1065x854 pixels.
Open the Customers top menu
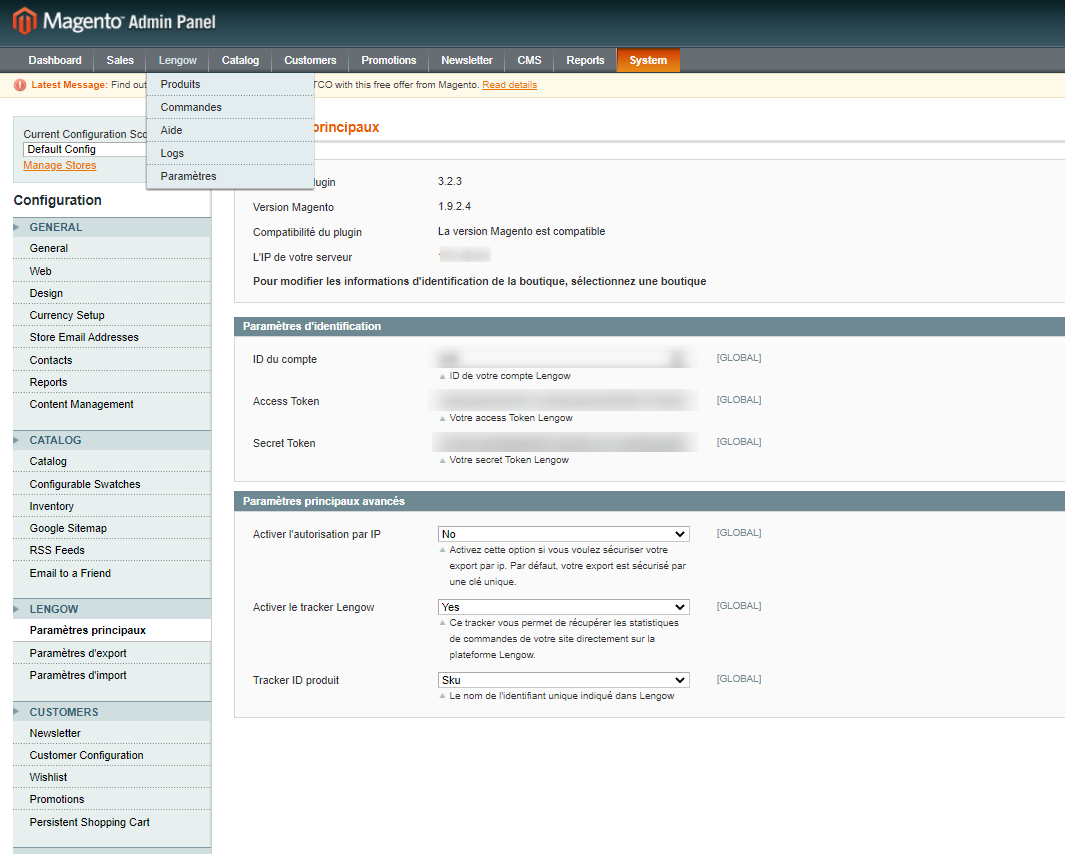pyautogui.click(x=310, y=60)
